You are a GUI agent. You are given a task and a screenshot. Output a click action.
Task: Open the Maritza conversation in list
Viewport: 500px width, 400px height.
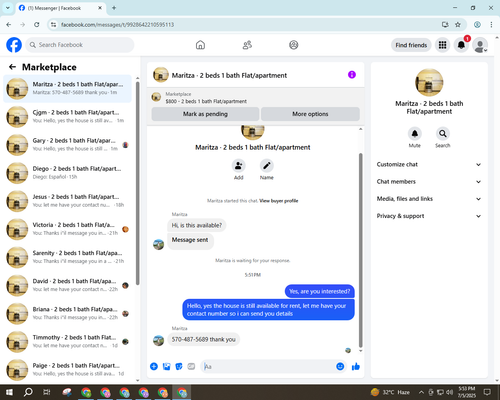click(x=67, y=89)
